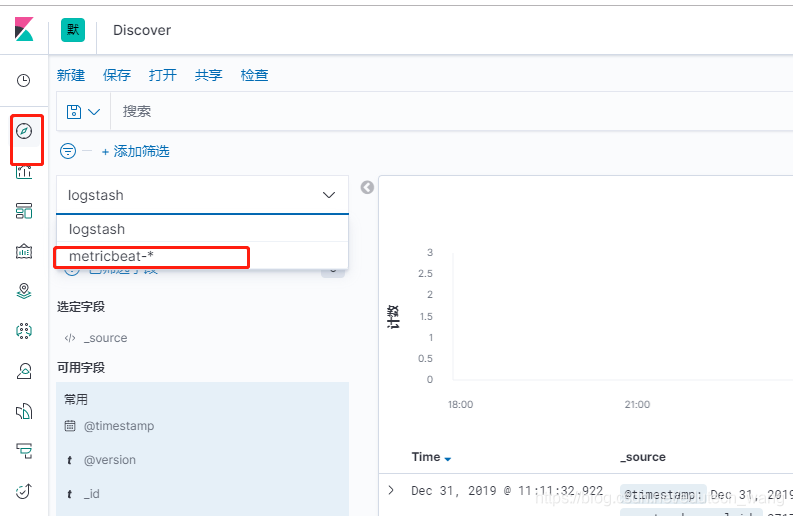Click the @timestamp calendar icon

(x=70, y=426)
